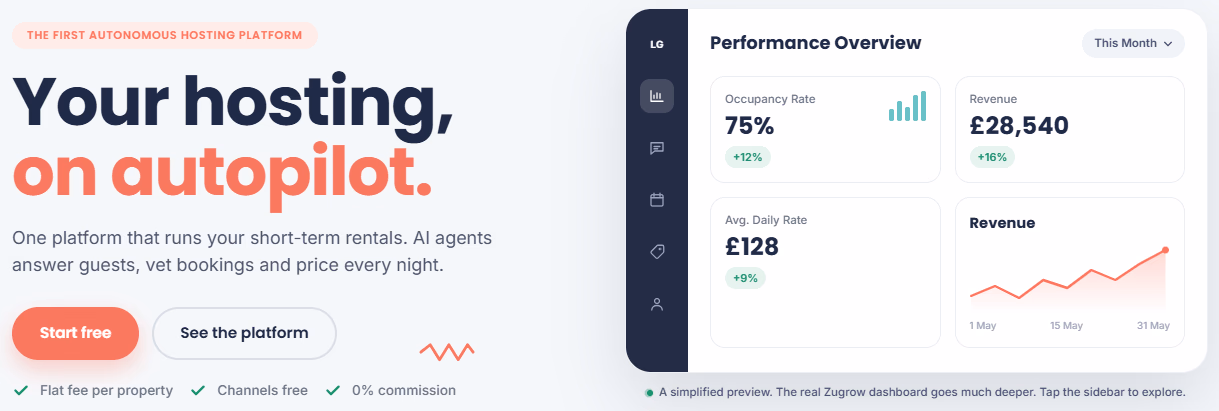Open the analytics bar chart sidebar icon
1219x411 pixels.
[657, 96]
